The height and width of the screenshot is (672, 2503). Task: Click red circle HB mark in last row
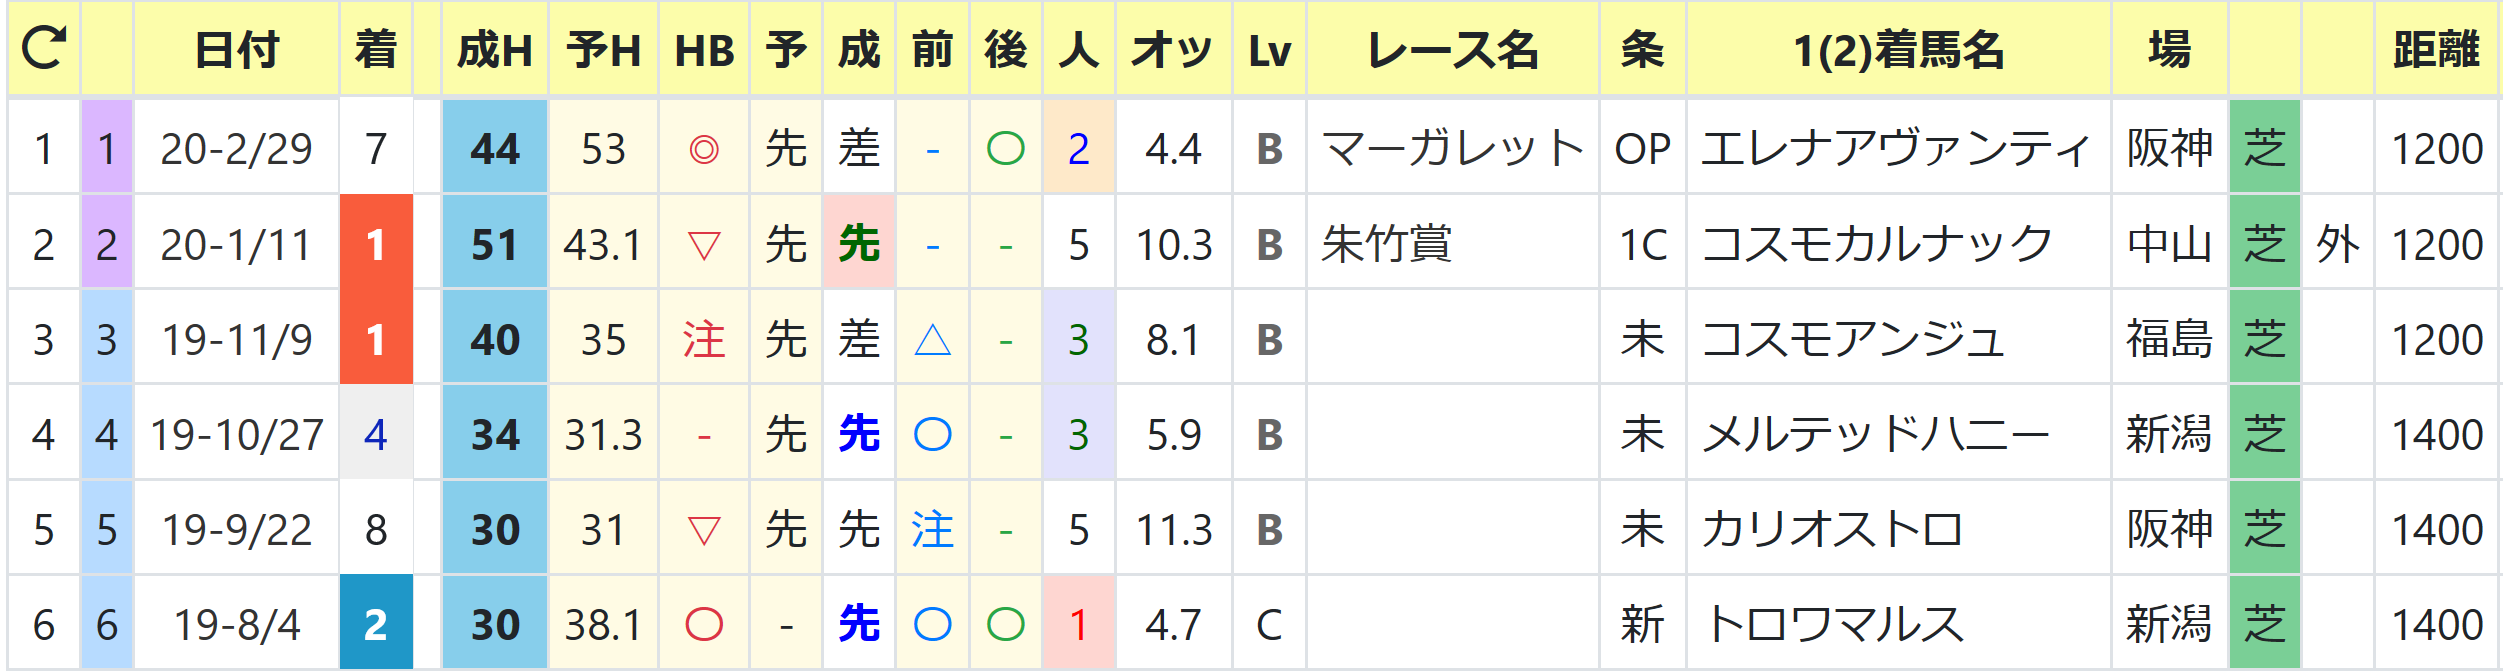point(704,624)
